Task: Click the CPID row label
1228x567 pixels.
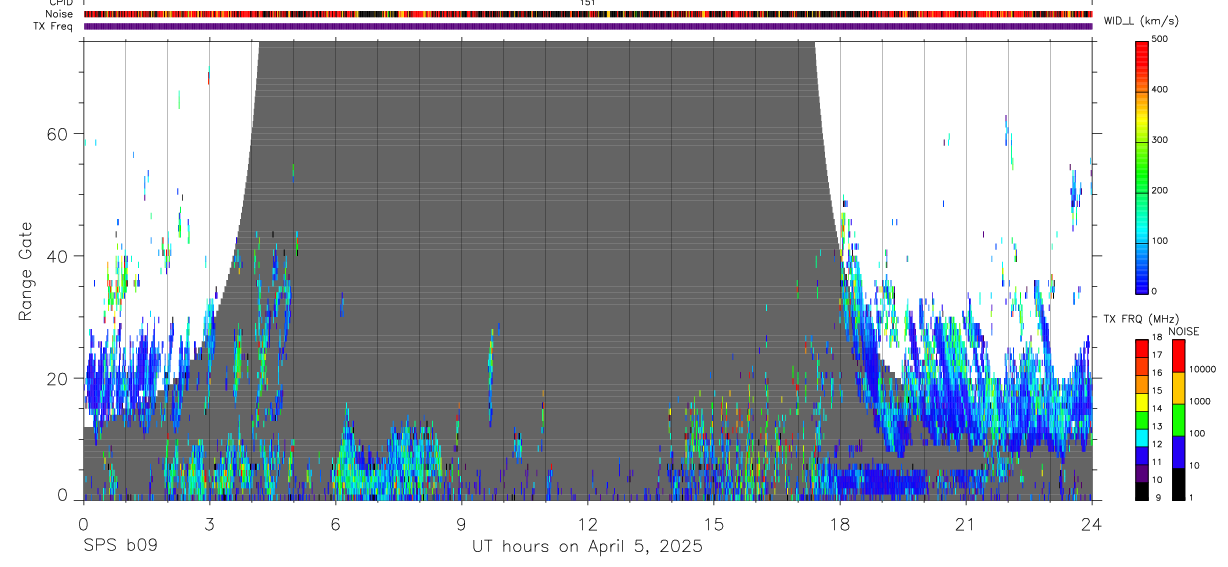Action: 60,3
